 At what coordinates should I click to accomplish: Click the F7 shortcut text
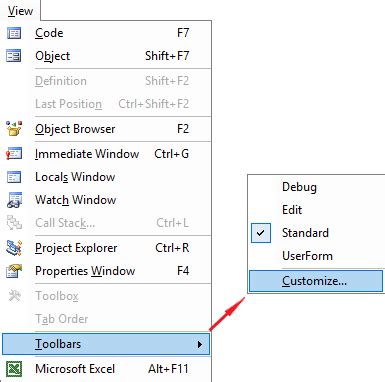point(183,33)
